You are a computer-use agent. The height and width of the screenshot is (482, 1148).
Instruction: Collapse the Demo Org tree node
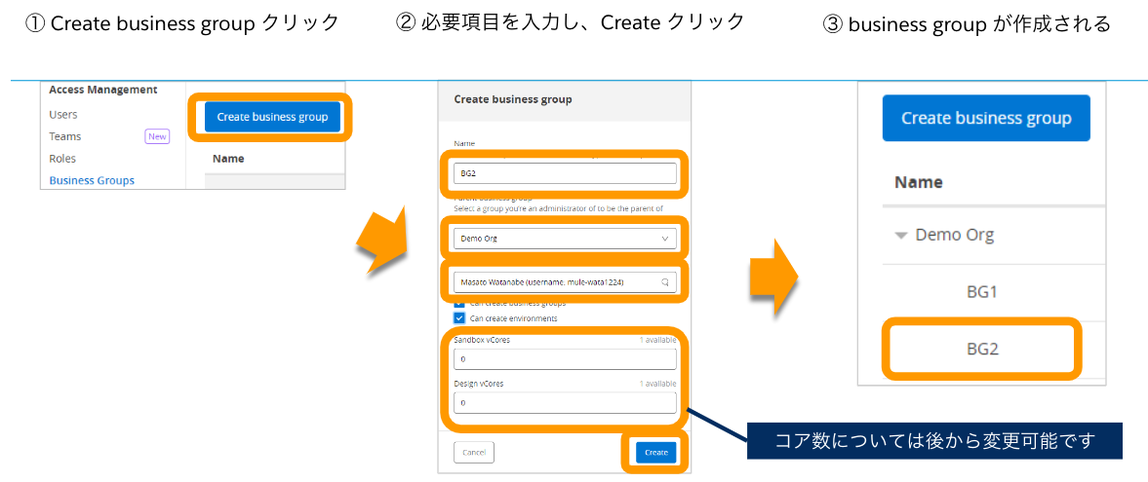coord(901,236)
